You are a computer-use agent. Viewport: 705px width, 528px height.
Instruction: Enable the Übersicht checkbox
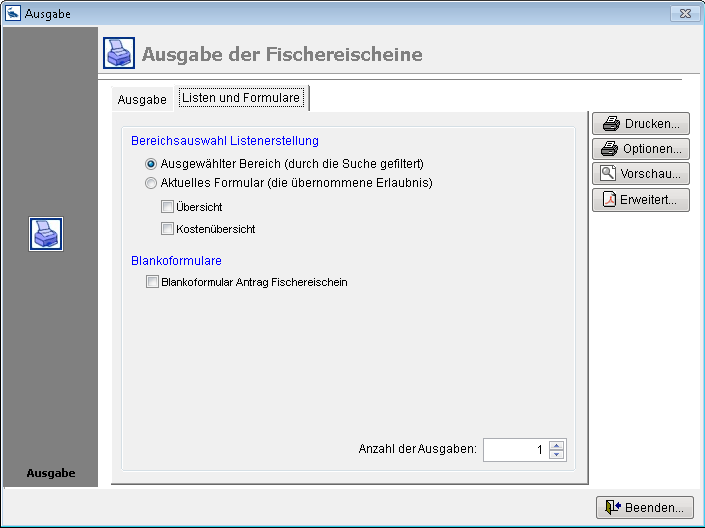(167, 207)
